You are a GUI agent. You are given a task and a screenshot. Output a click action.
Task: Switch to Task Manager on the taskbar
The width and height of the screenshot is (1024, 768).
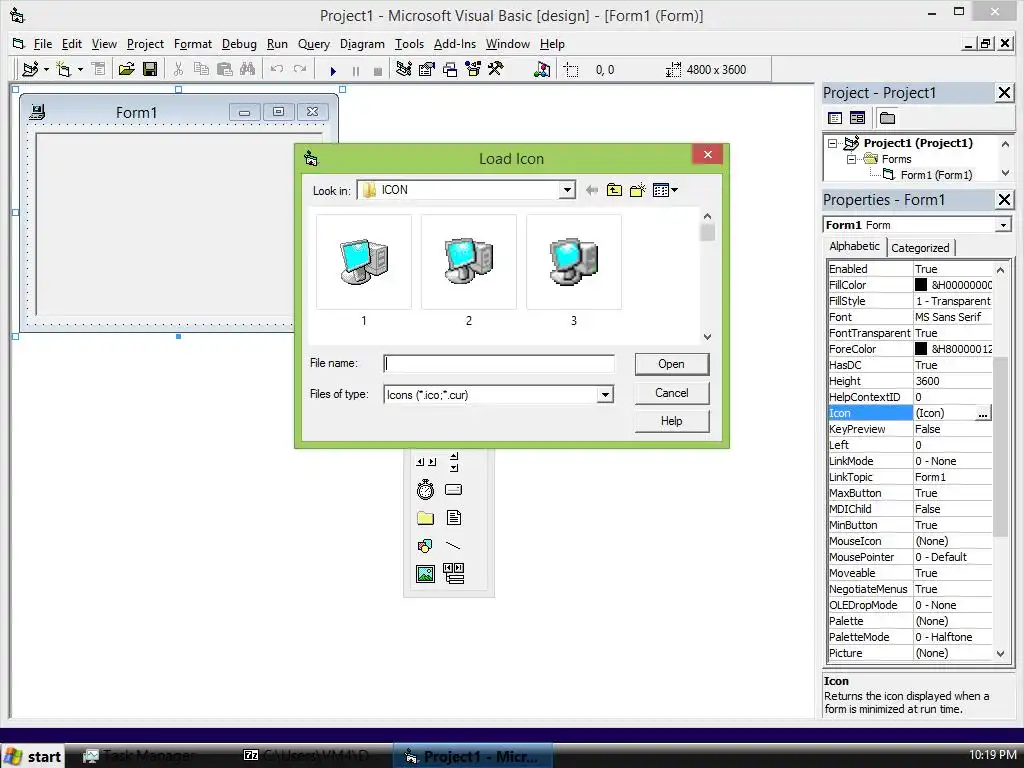(x=140, y=756)
